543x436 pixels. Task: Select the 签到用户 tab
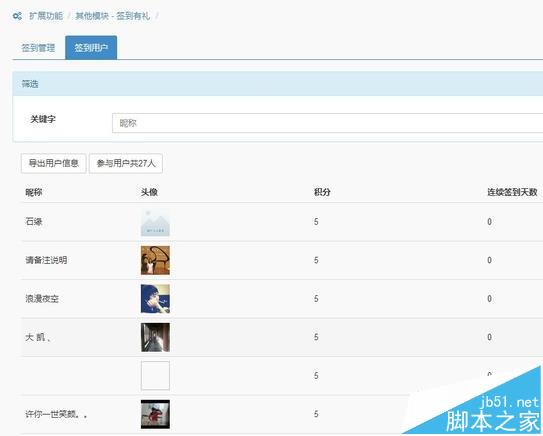91,48
